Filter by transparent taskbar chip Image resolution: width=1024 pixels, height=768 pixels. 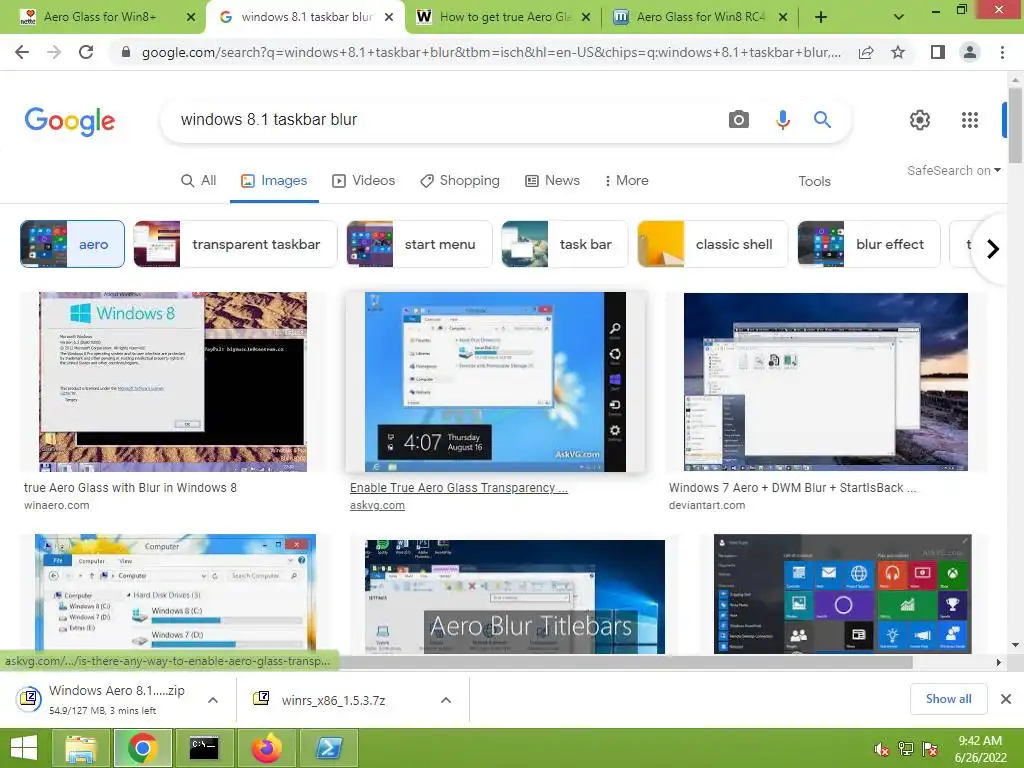[235, 244]
